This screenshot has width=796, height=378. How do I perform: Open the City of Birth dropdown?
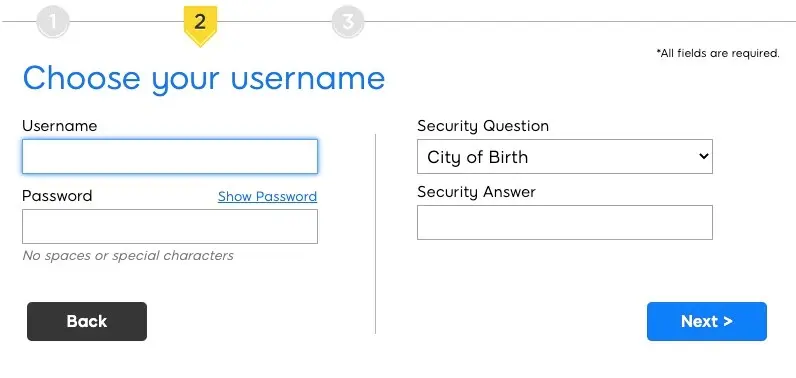point(565,157)
